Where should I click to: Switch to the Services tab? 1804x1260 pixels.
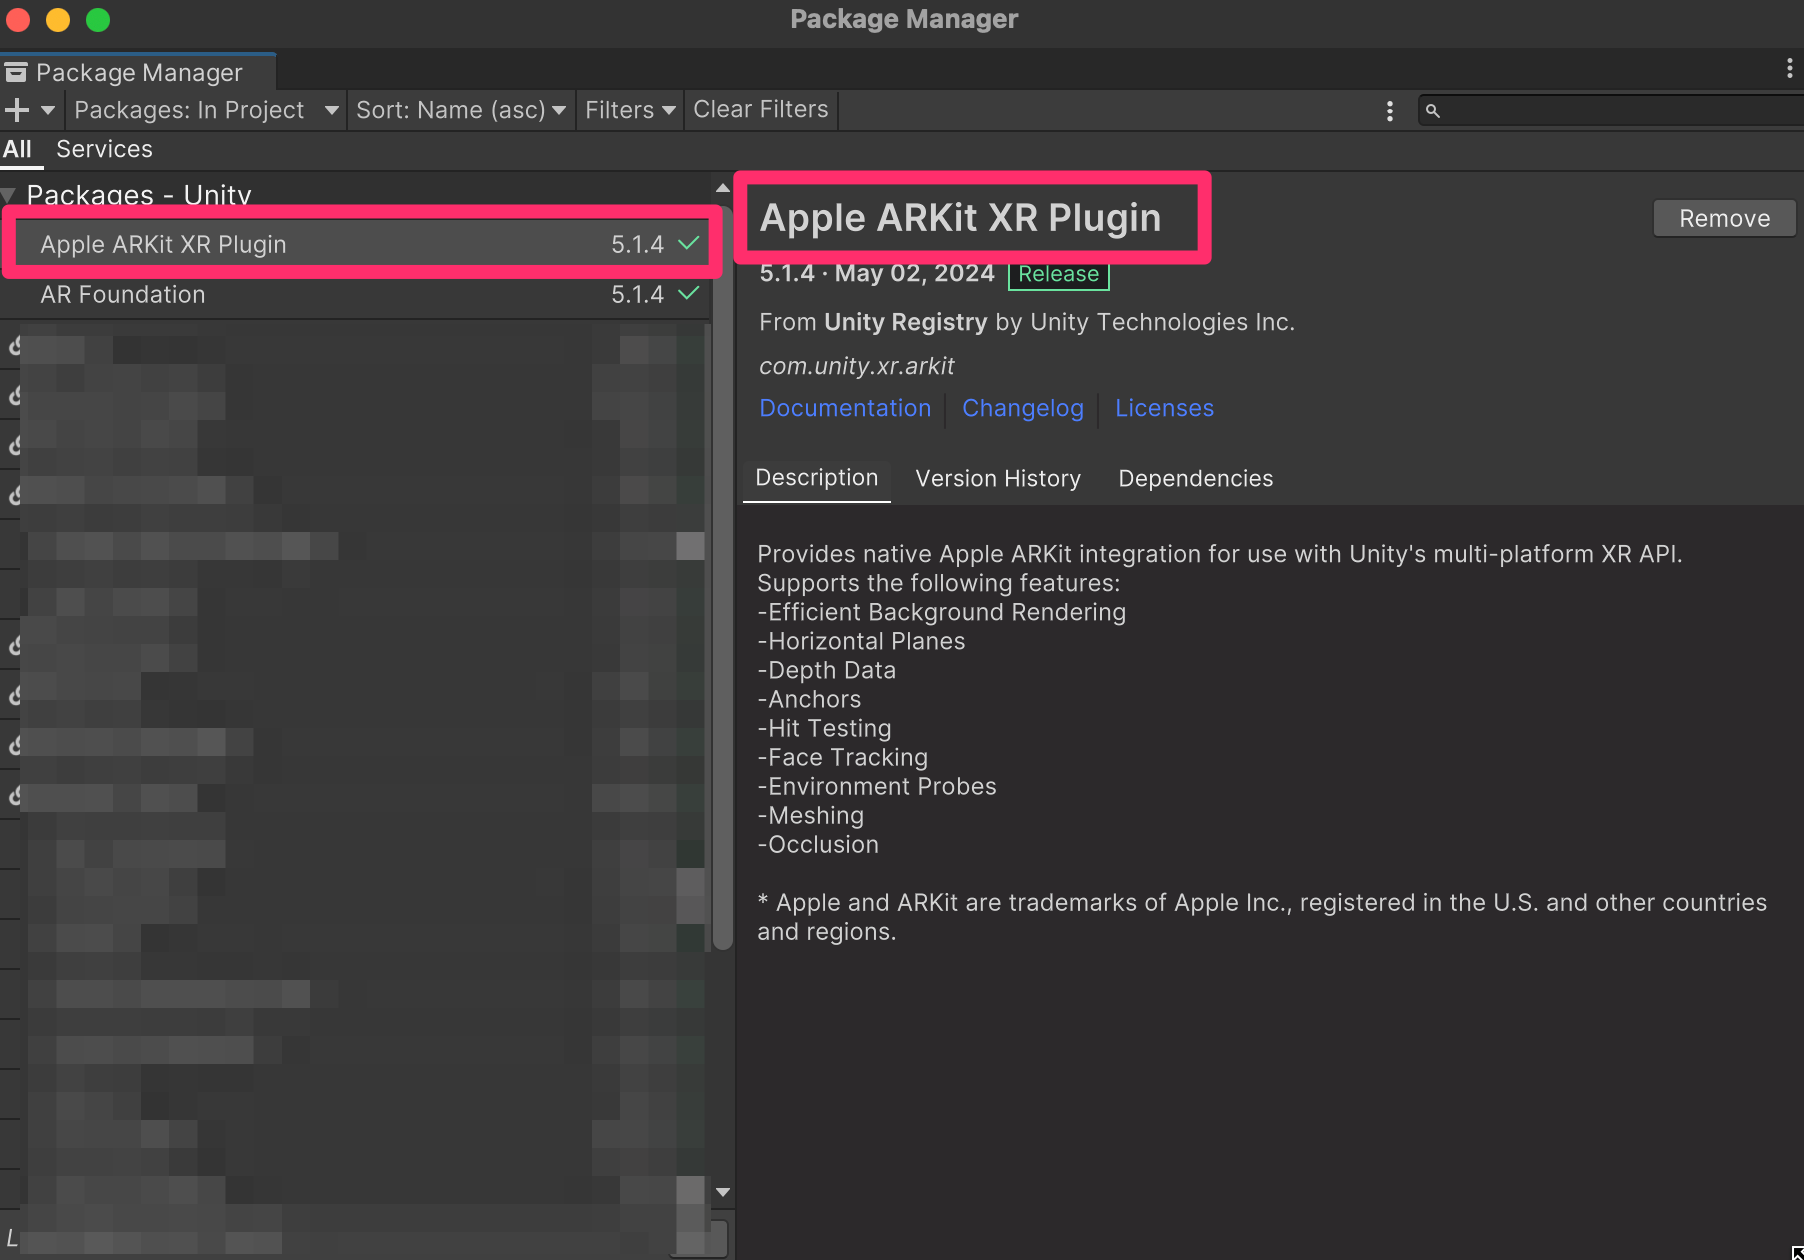(105, 150)
